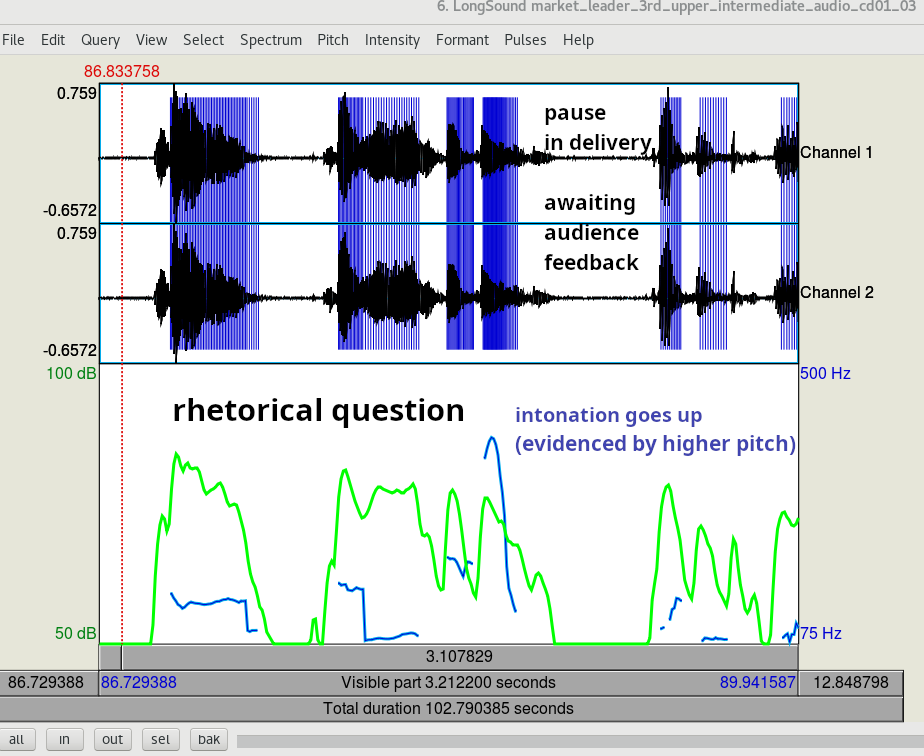
Task: Open the Edit menu
Action: tap(53, 40)
